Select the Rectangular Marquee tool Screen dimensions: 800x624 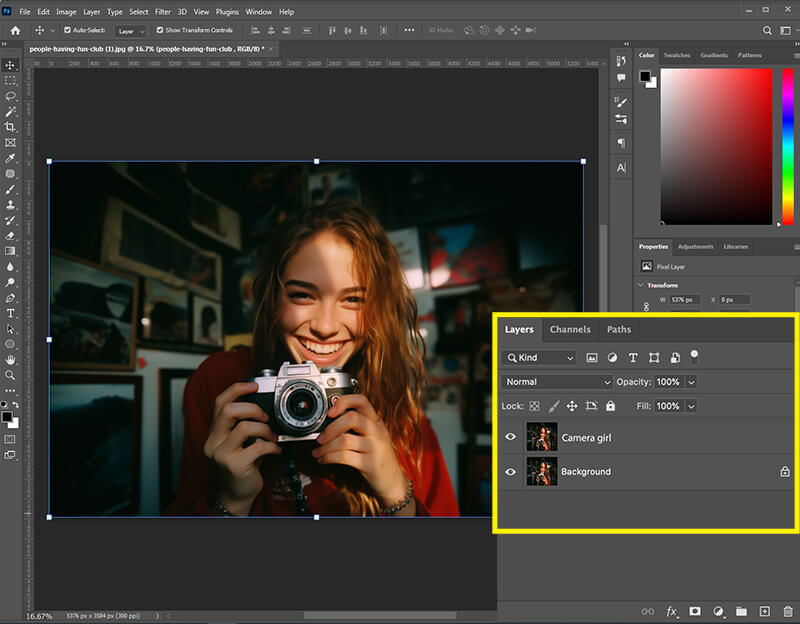[x=10, y=81]
